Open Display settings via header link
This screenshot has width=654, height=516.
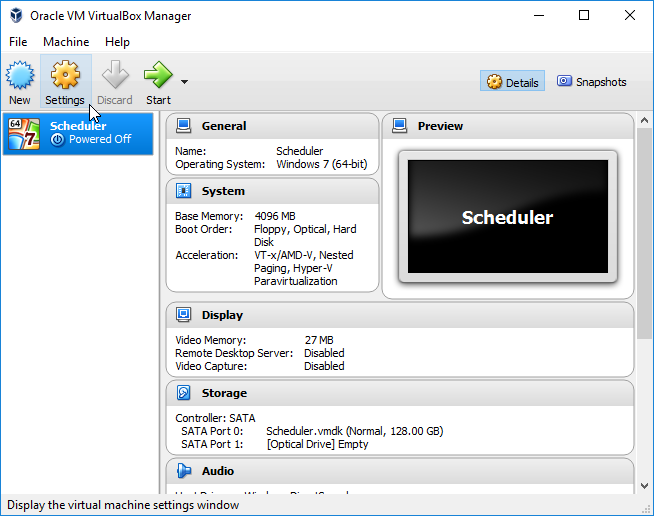pos(222,315)
